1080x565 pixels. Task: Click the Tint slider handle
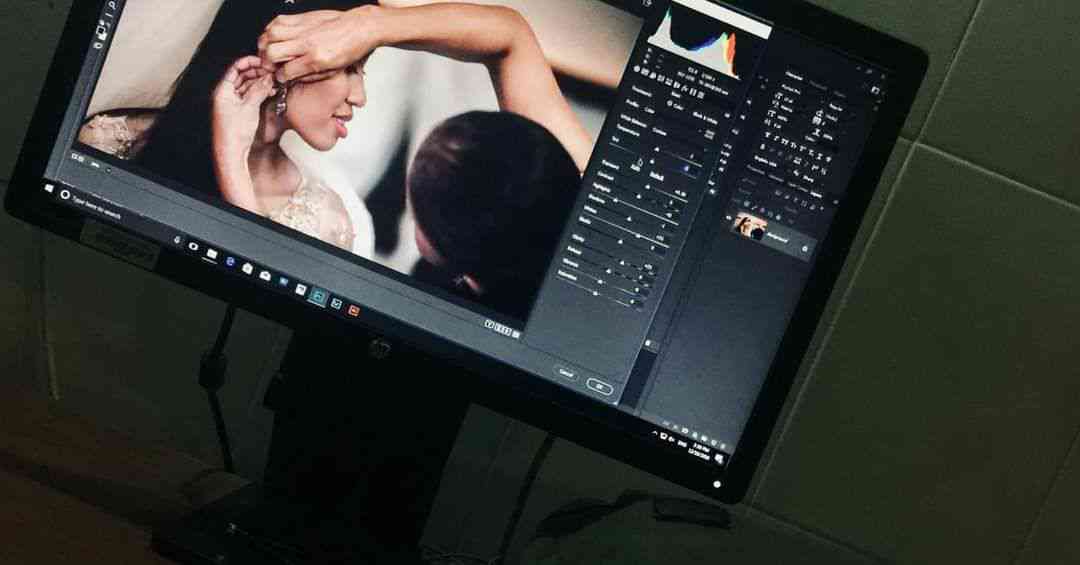coord(652,161)
